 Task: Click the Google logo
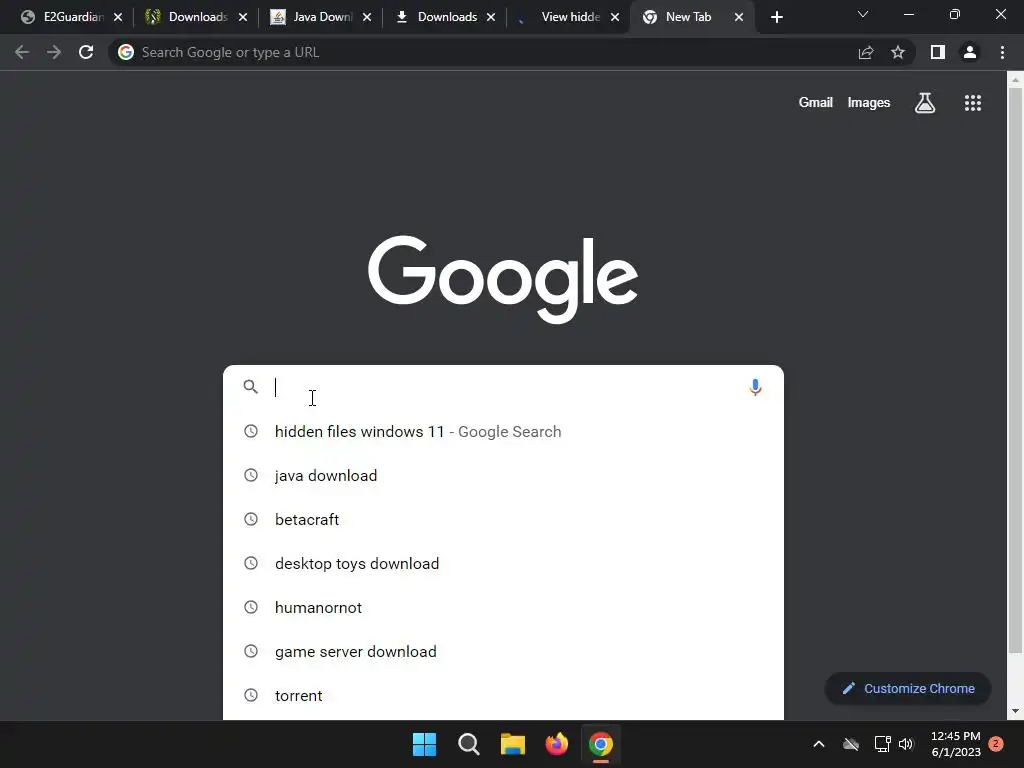pyautogui.click(x=503, y=280)
